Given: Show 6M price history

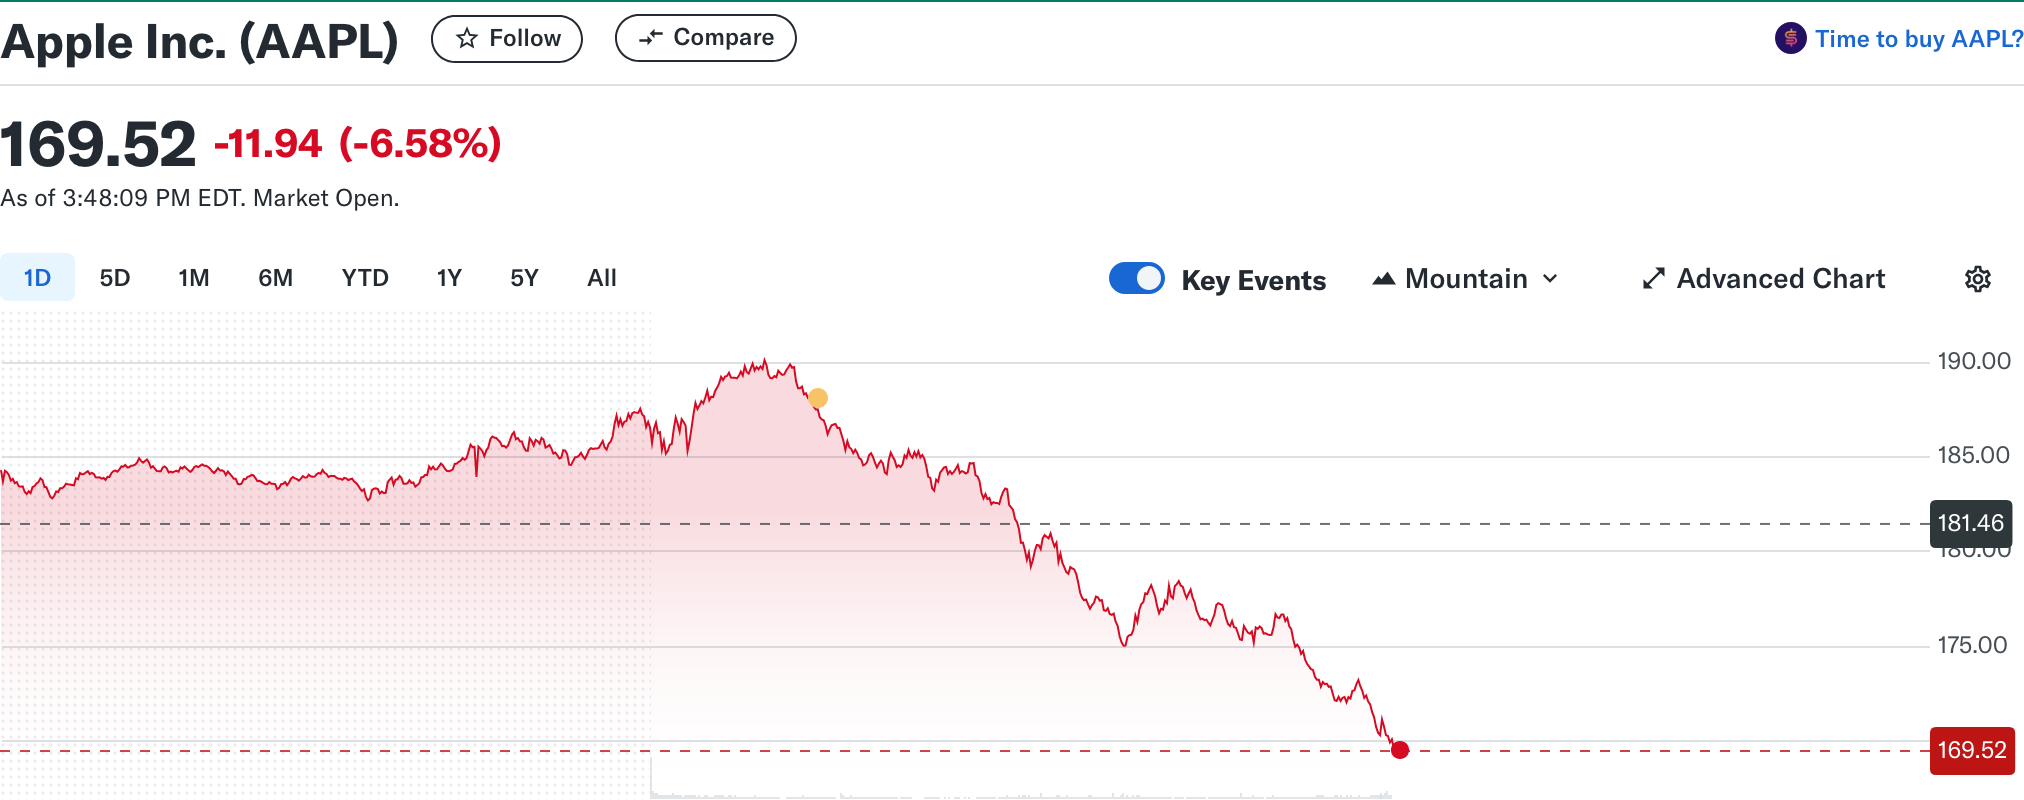Looking at the screenshot, I should (275, 278).
